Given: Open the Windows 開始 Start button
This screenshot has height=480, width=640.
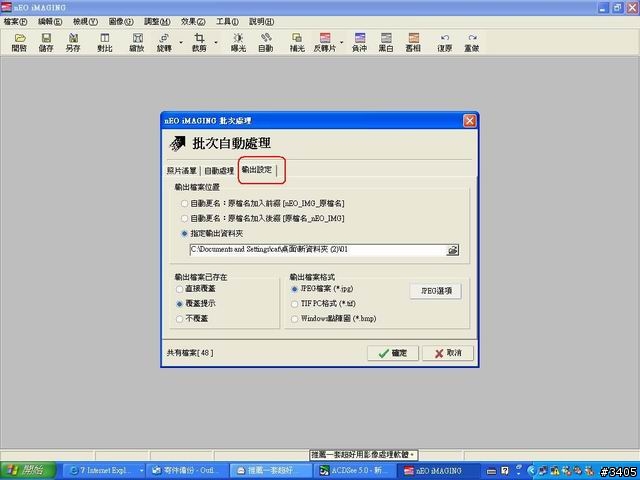Looking at the screenshot, I should click(x=28, y=471).
